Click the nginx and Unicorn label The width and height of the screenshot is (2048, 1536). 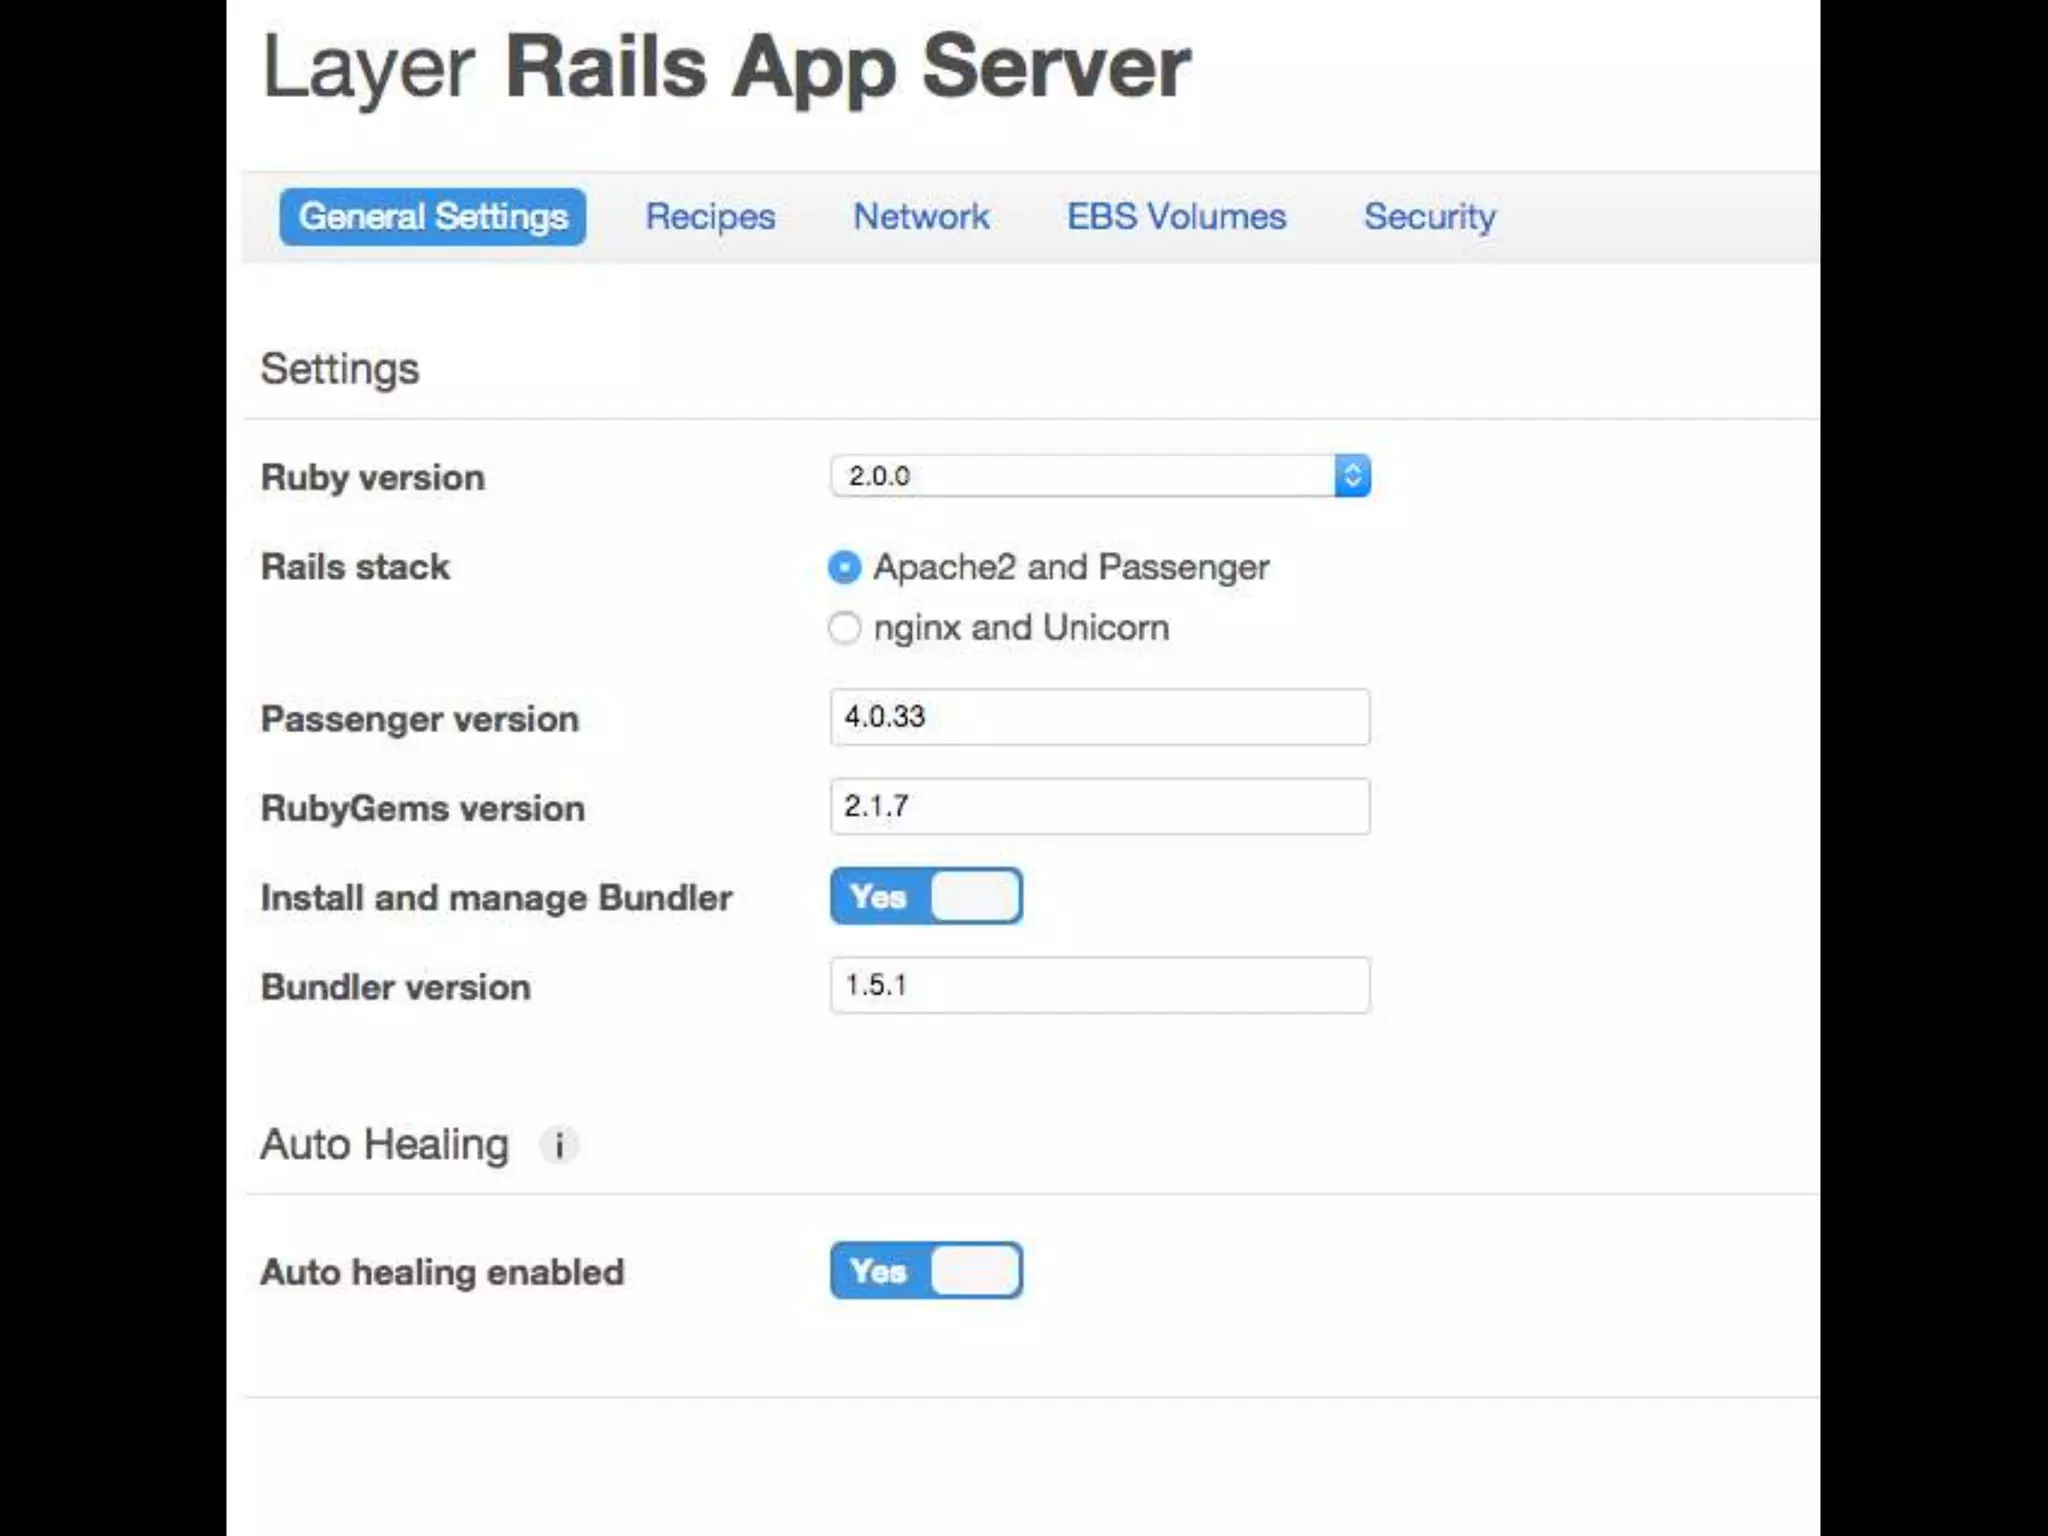(1021, 628)
